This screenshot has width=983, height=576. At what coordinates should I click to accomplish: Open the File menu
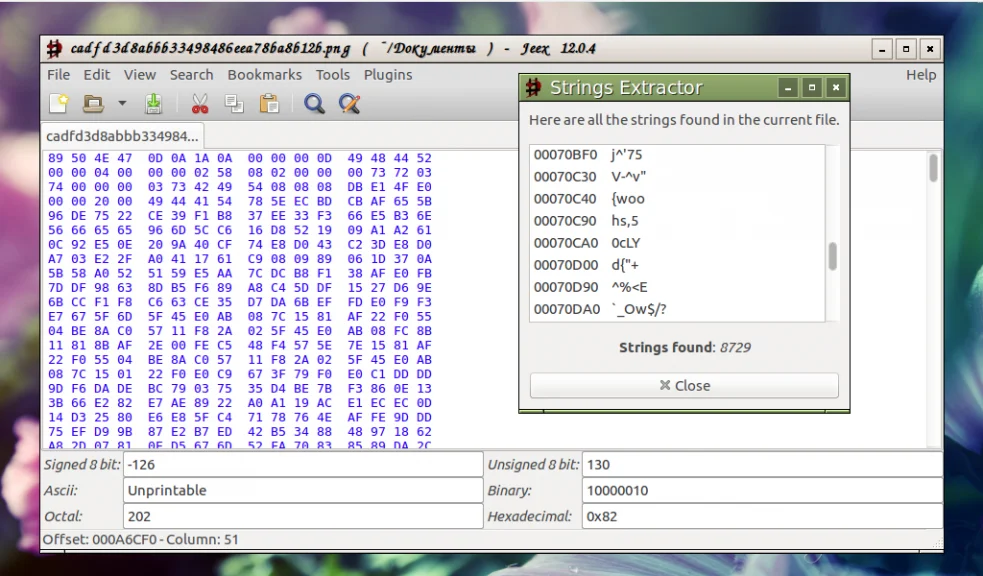pos(58,75)
